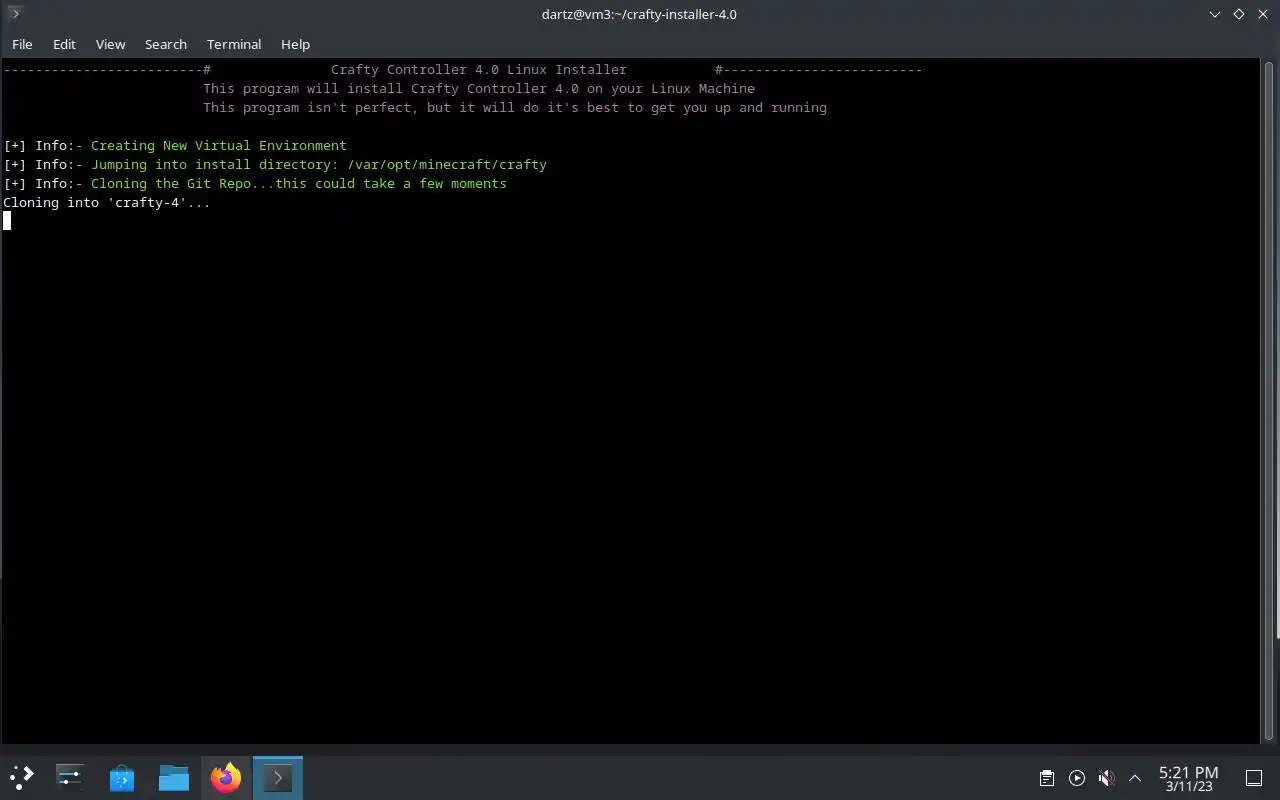Launch Discover software store from the taskbar
The image size is (1280, 800).
click(122, 777)
